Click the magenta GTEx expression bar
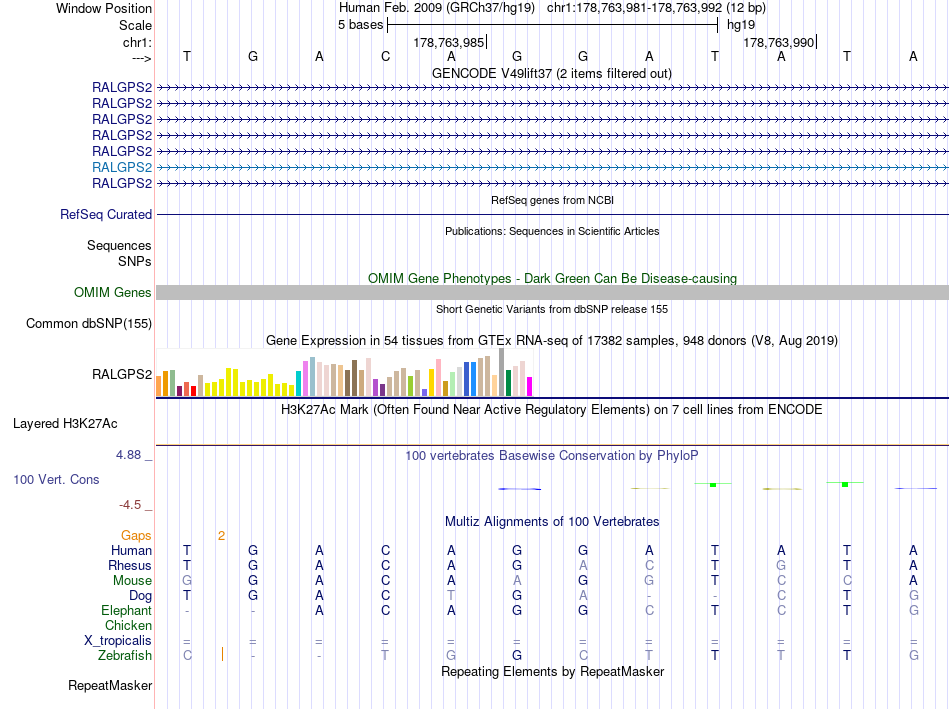950x709 pixels. coord(529,387)
